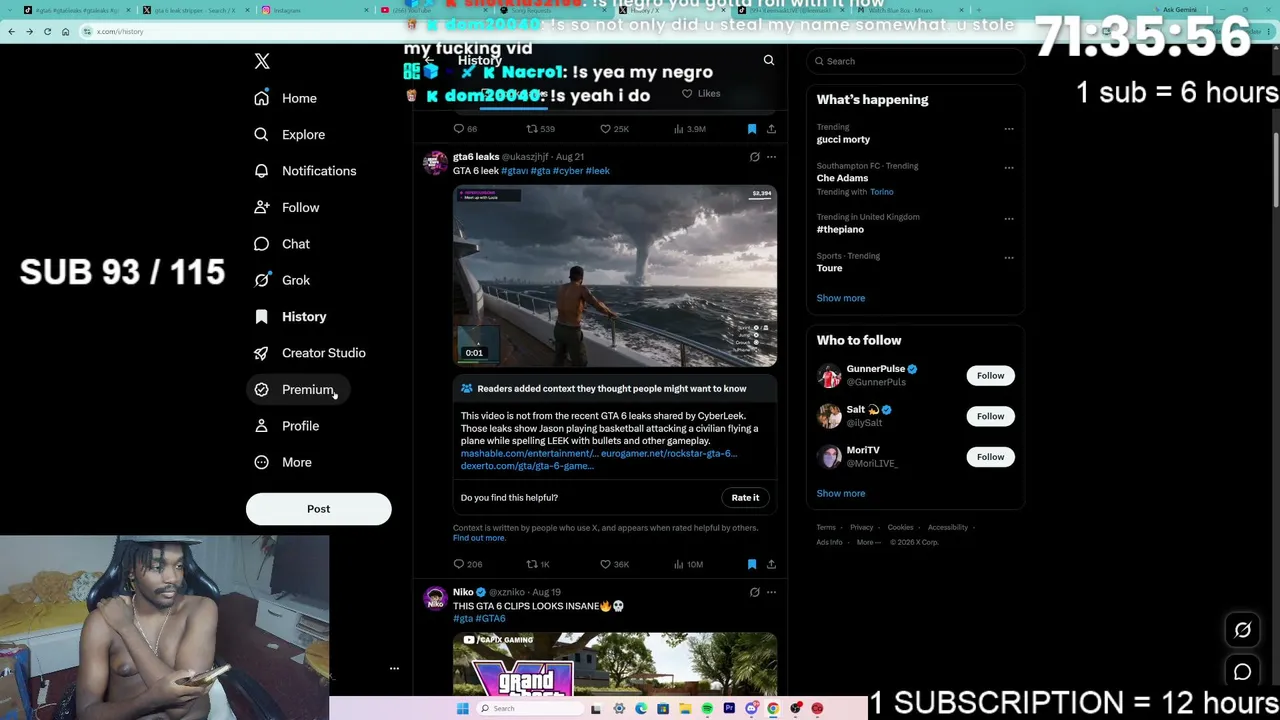Screen dimensions: 1280x720
Task: Click the Grok explain icon on Niko's post
Action: tap(754, 592)
